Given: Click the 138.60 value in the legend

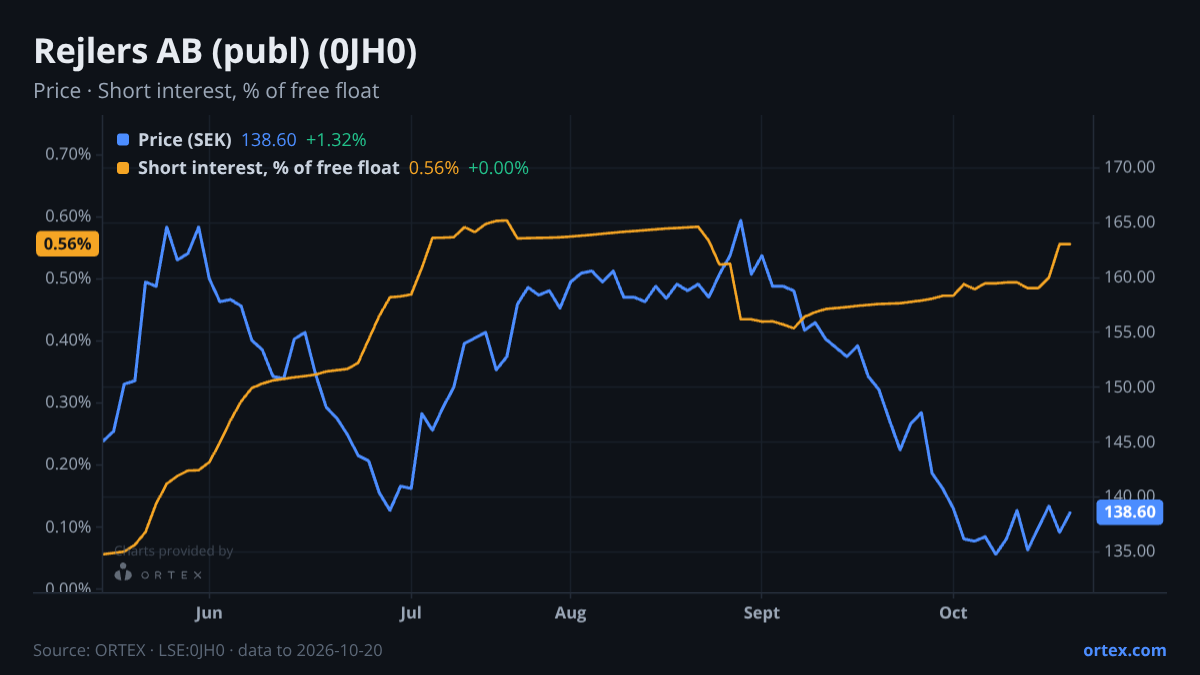Looking at the screenshot, I should pyautogui.click(x=269, y=140).
